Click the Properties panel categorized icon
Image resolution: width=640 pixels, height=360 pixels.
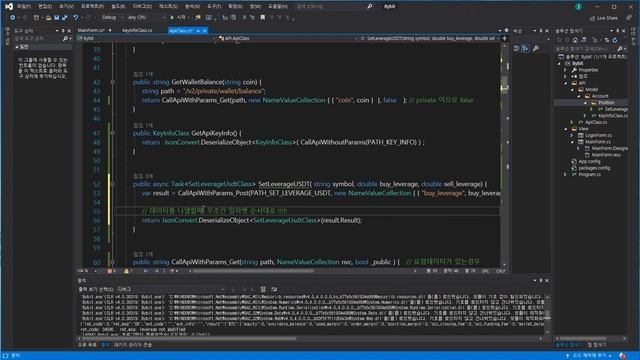pos(516,48)
